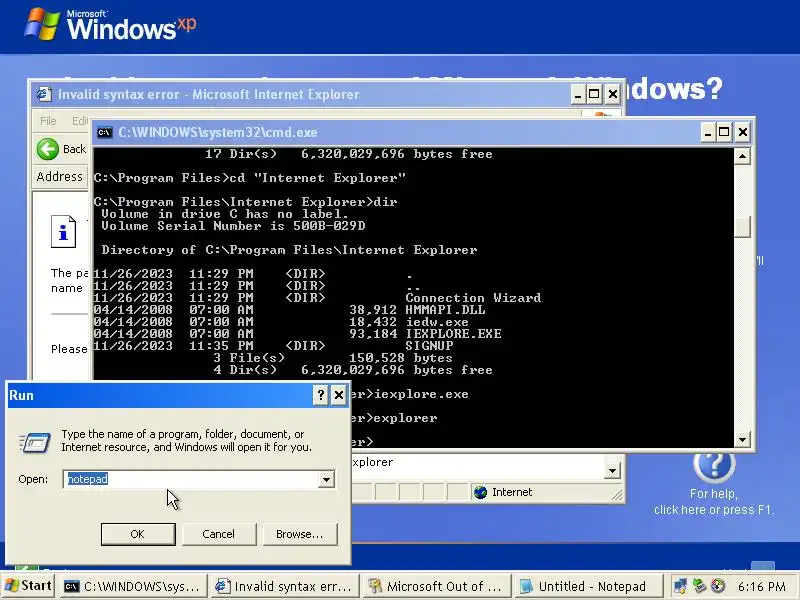
Task: Click the Open text field containing notepad
Action: coord(192,479)
